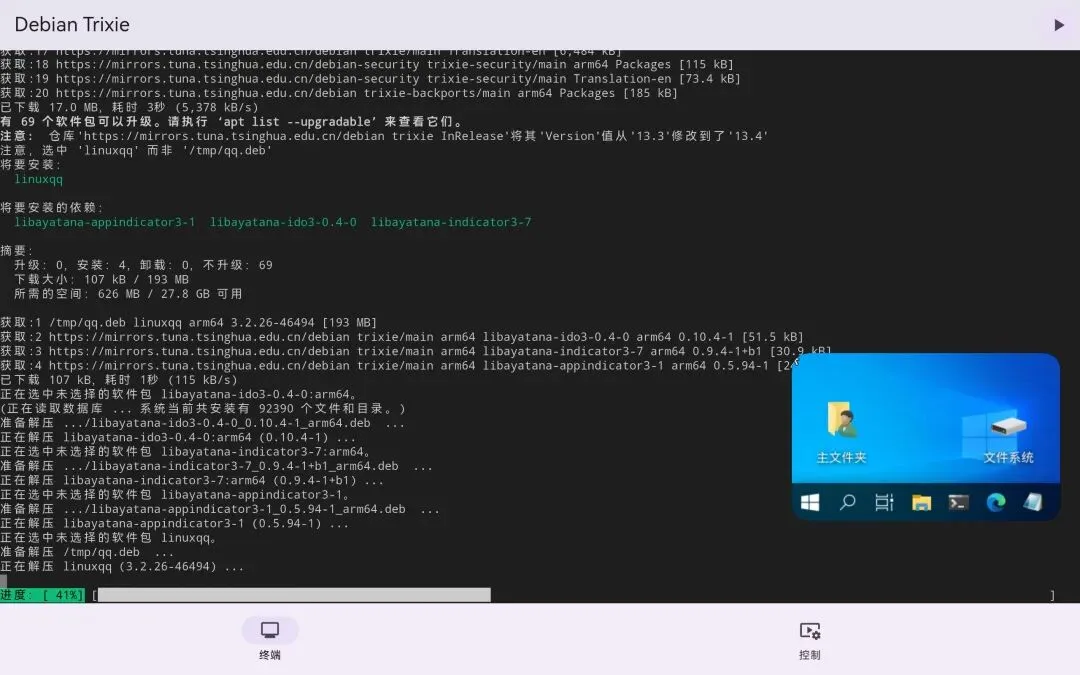Launch the terminal from the preview taskbar
The height and width of the screenshot is (675, 1080).
pyautogui.click(x=958, y=502)
